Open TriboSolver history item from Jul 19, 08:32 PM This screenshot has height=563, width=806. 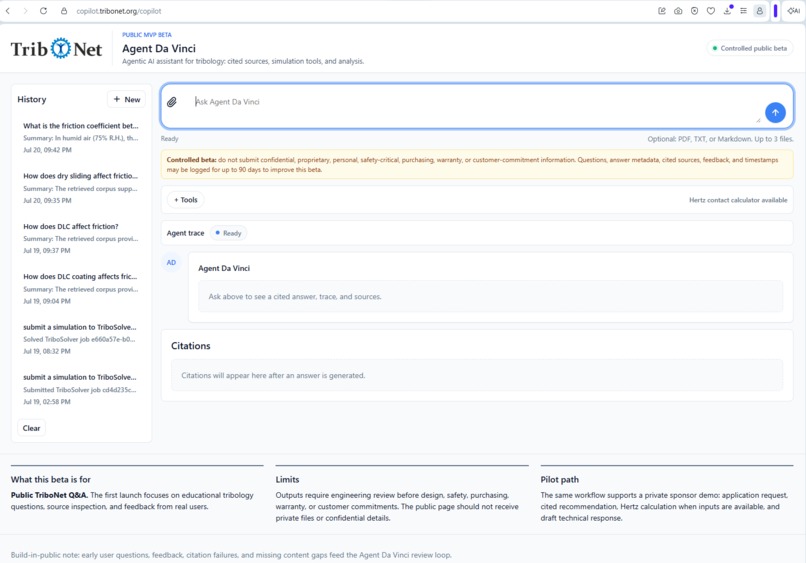[x=81, y=339]
